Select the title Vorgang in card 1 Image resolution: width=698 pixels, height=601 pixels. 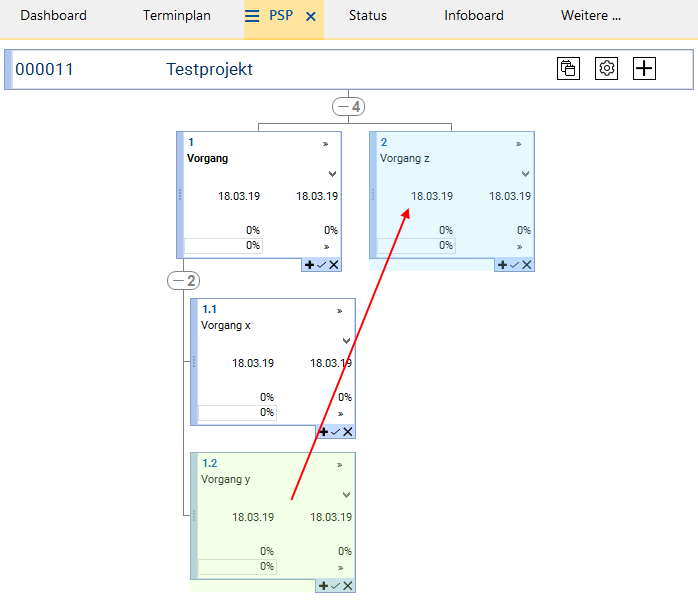(207, 158)
